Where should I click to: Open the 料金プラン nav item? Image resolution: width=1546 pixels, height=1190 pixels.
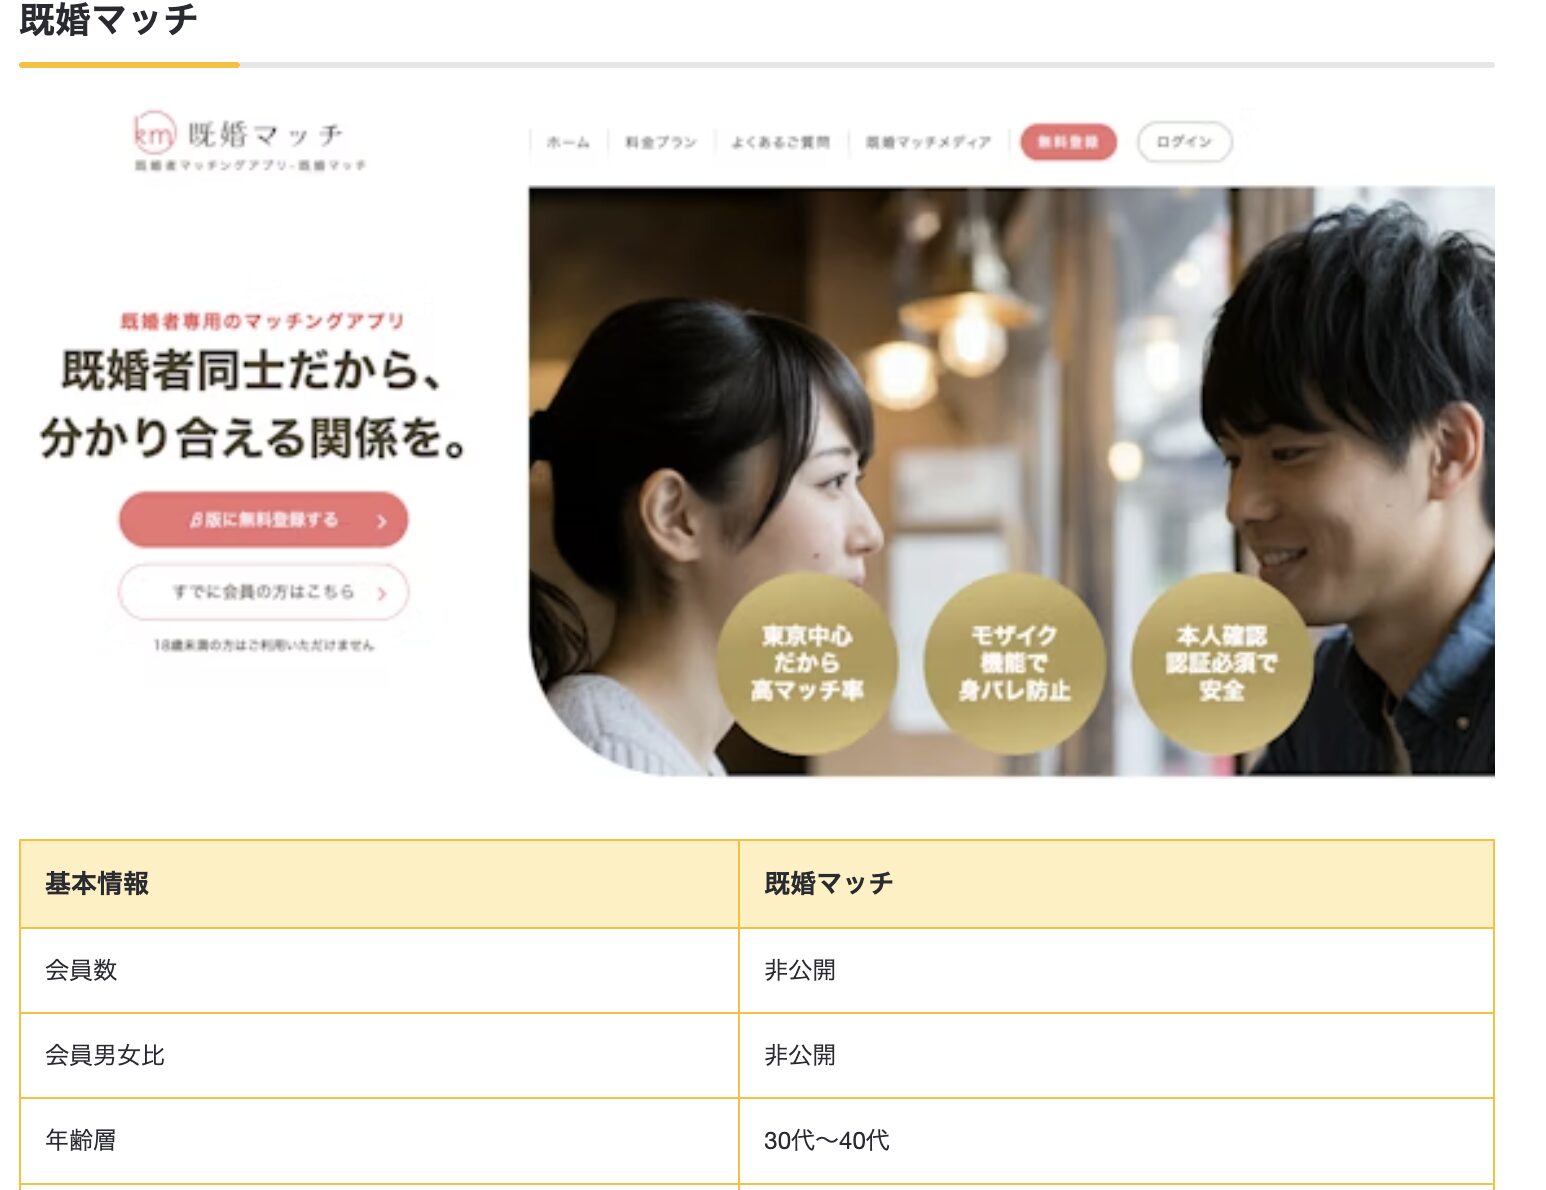[x=660, y=142]
